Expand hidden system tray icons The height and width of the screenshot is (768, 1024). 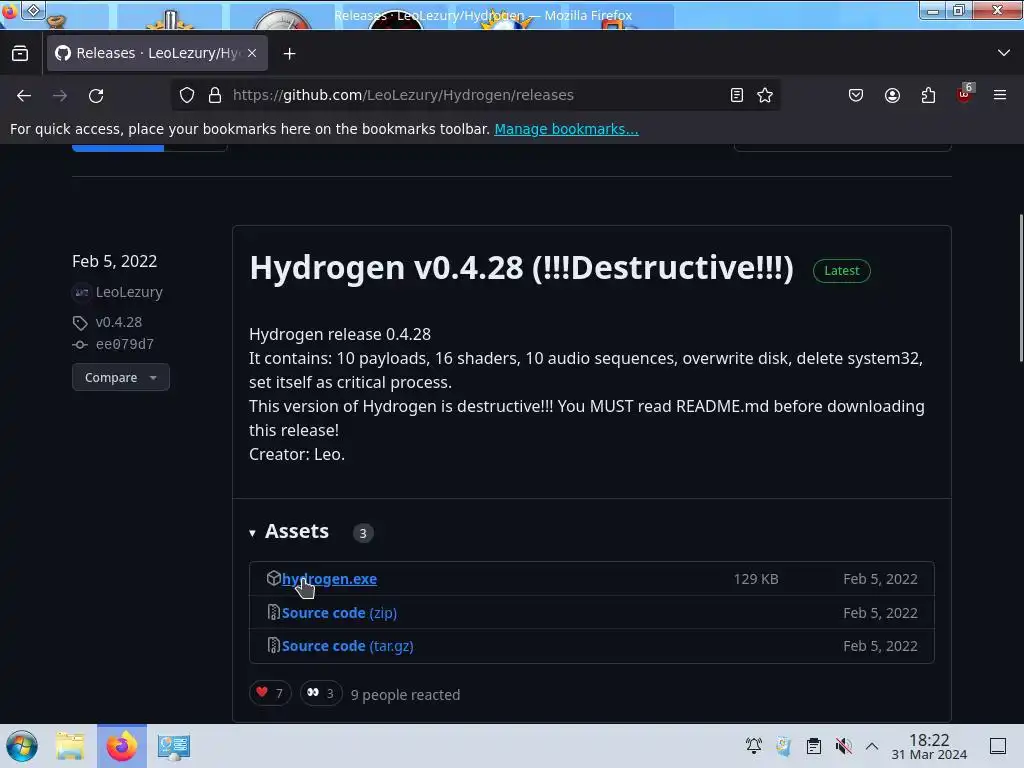tap(872, 746)
